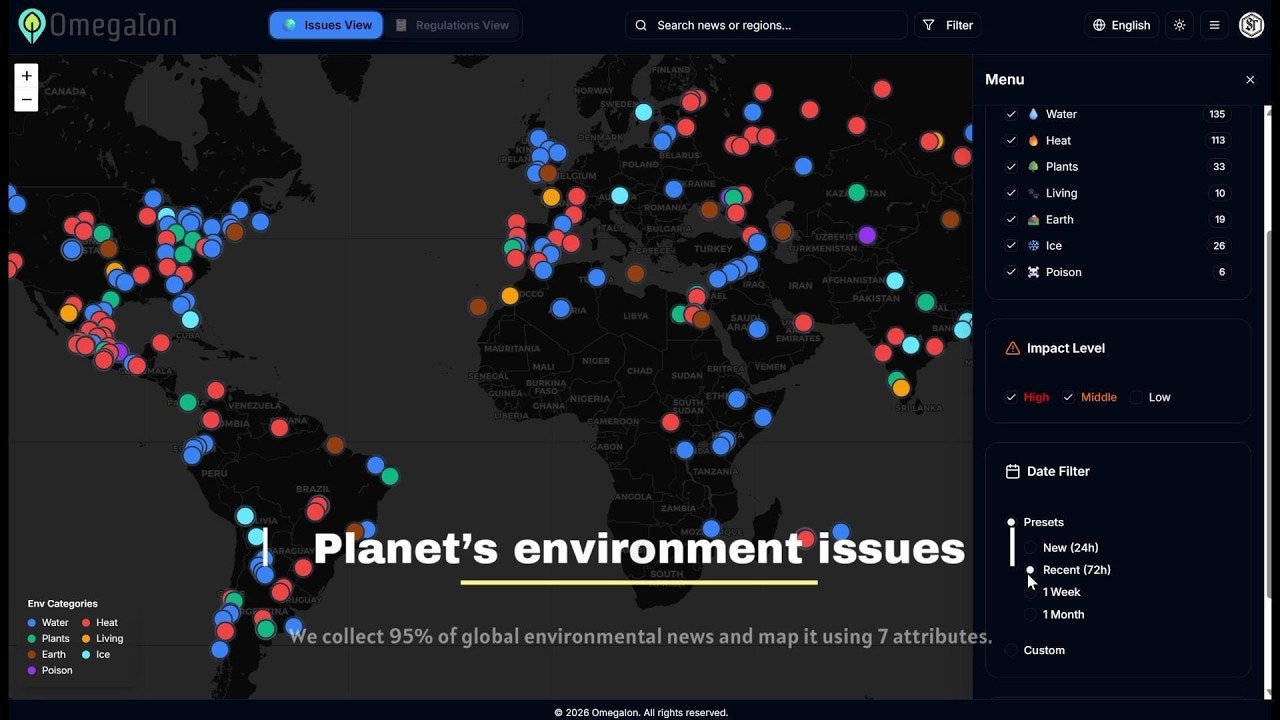Click the Poison purple swatch in legend
Screen dimensions: 1280x720
[x=34, y=670]
